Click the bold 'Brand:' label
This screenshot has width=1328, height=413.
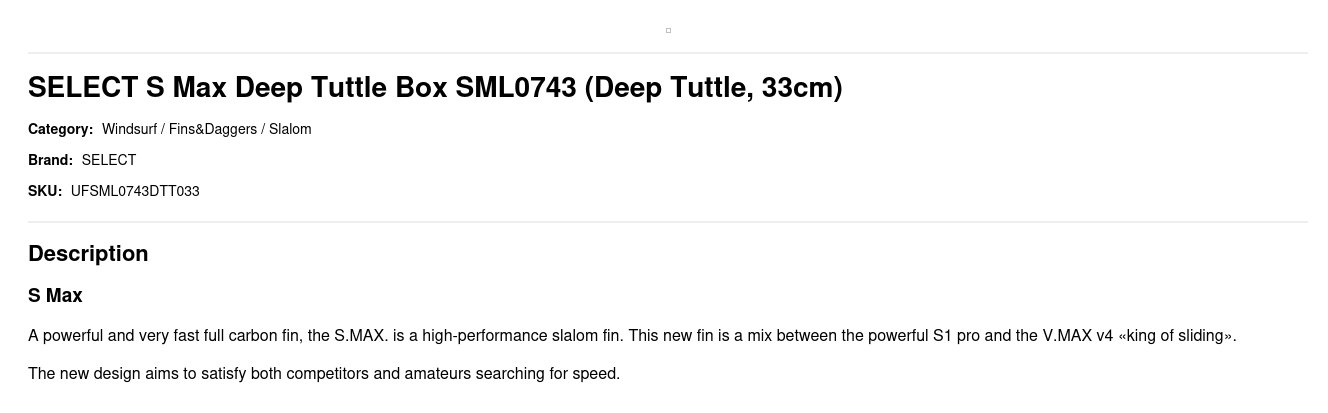point(50,160)
